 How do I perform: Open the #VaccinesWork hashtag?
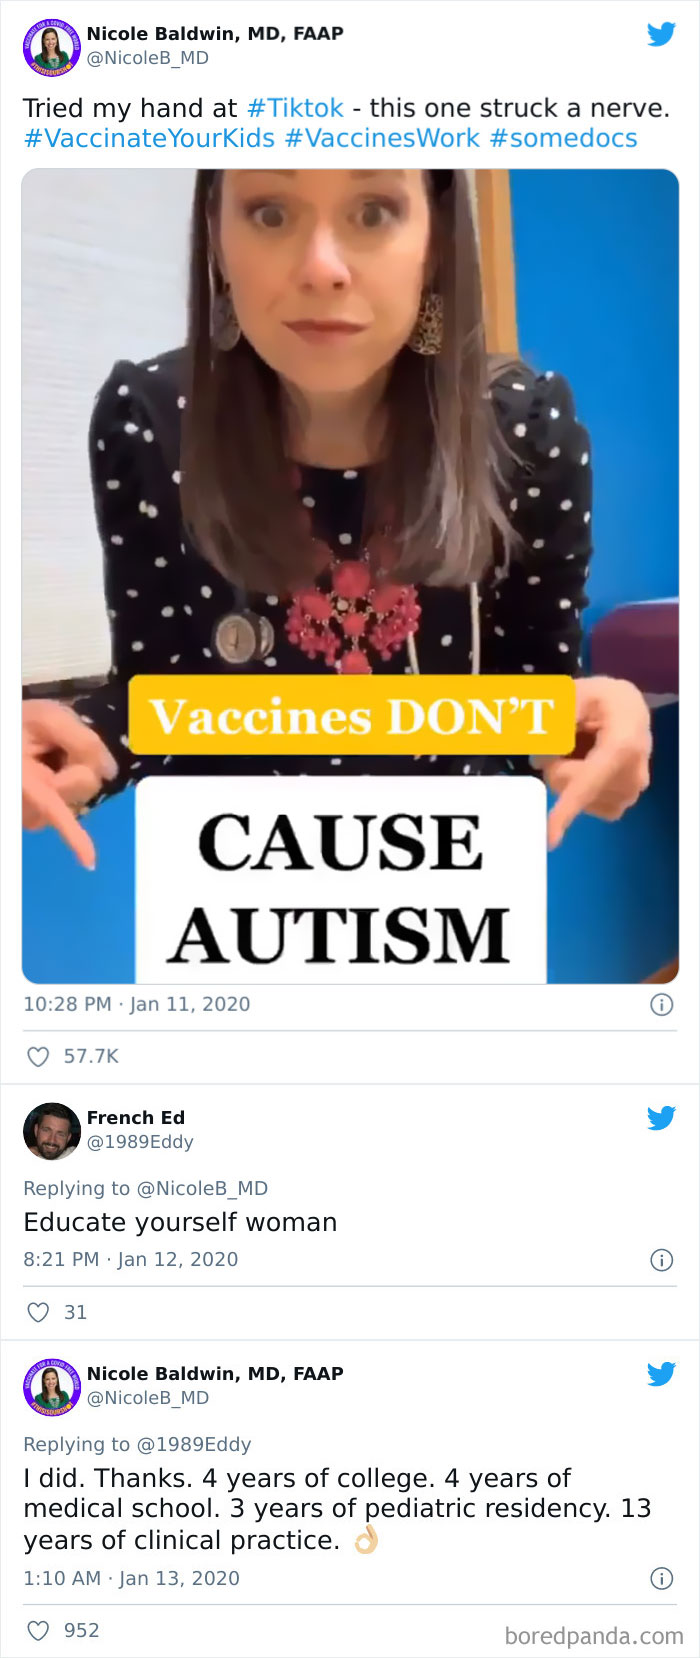point(382,138)
